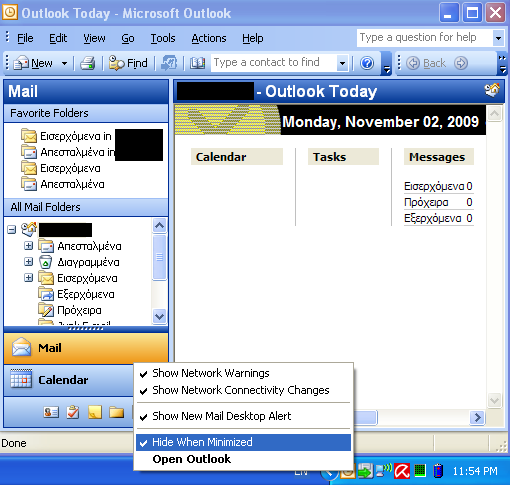510x485 pixels.
Task: Click the folder list scrollbar thumb
Action: click(159, 257)
